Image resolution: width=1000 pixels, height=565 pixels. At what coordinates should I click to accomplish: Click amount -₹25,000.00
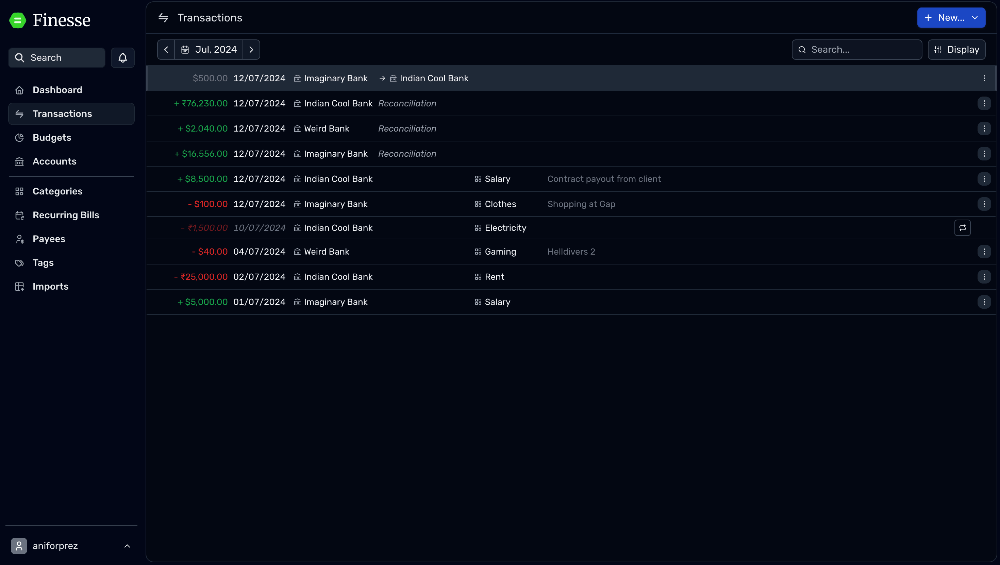pos(200,277)
